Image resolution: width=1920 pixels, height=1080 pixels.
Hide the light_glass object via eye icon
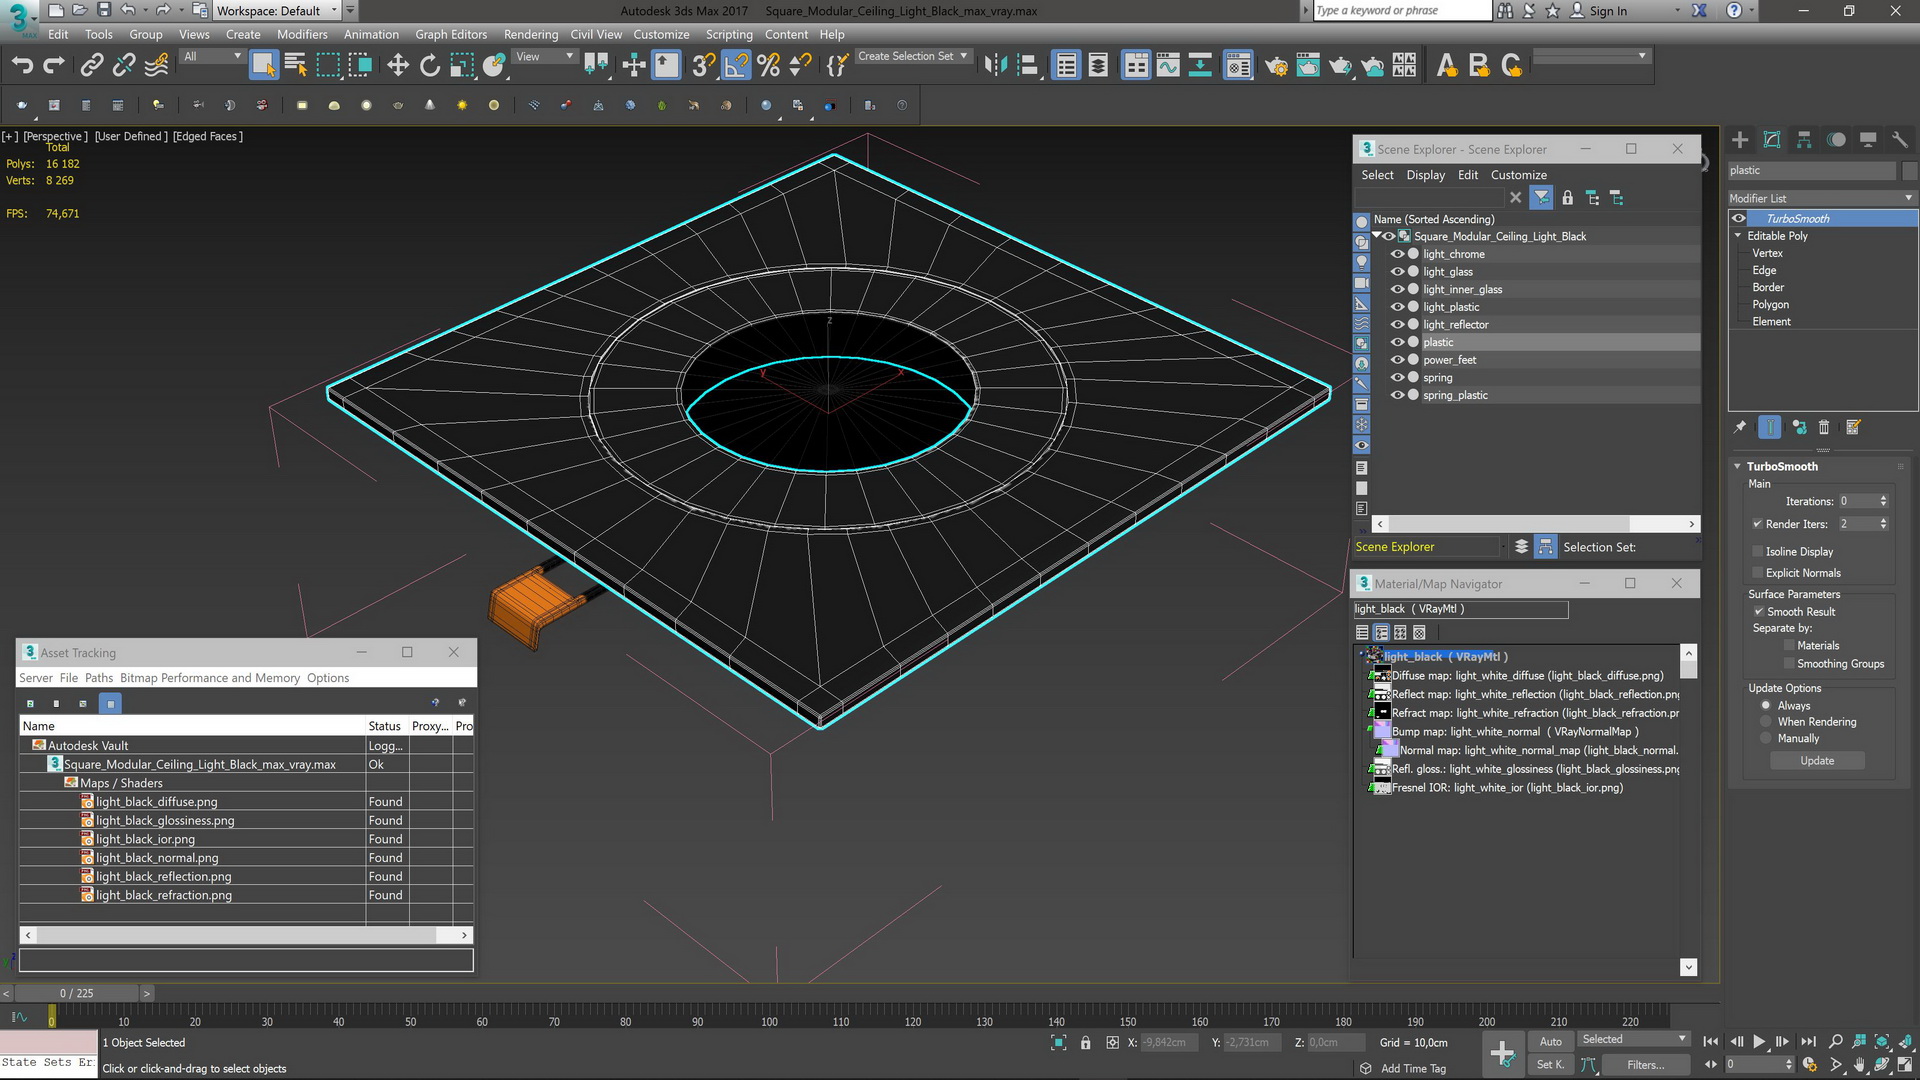pyautogui.click(x=1397, y=272)
